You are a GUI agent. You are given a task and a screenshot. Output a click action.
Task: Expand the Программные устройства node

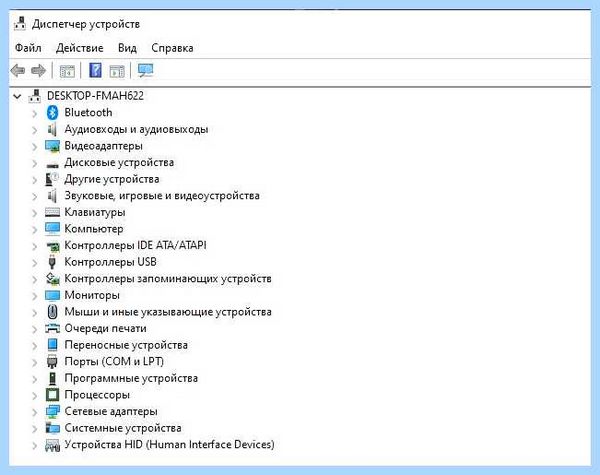(x=34, y=379)
